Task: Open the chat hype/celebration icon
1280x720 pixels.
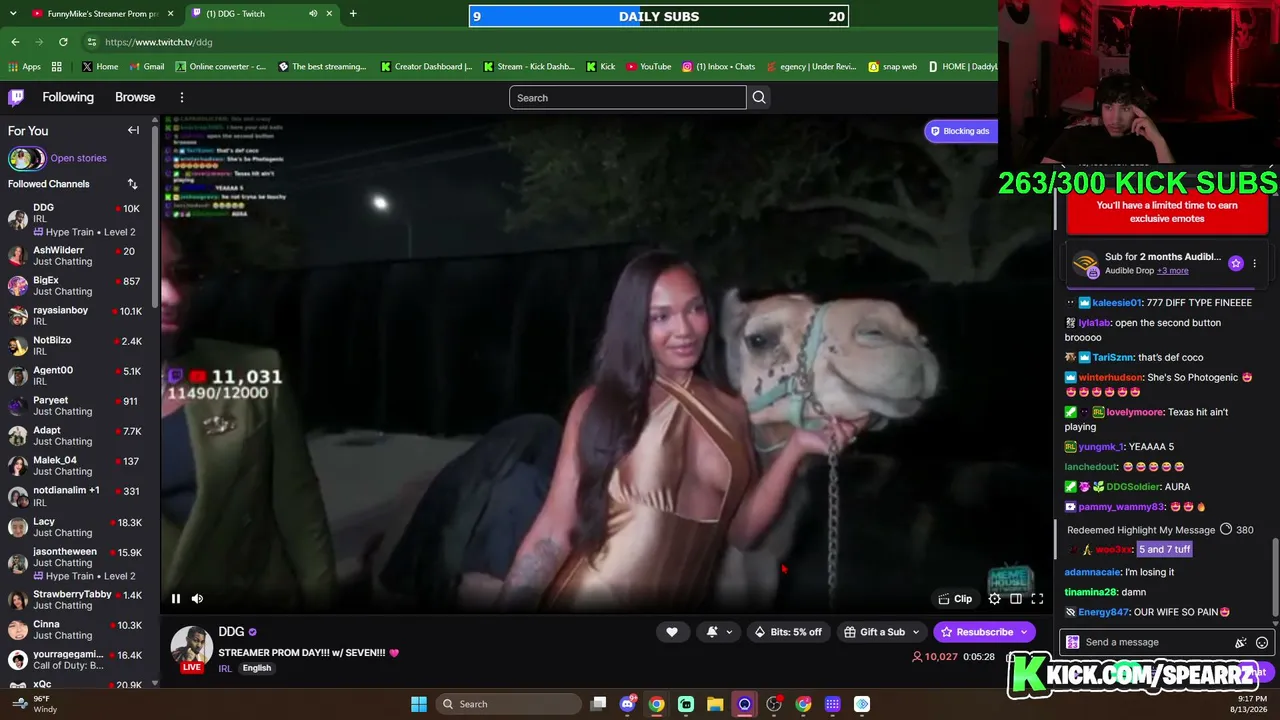Action: (x=1241, y=643)
